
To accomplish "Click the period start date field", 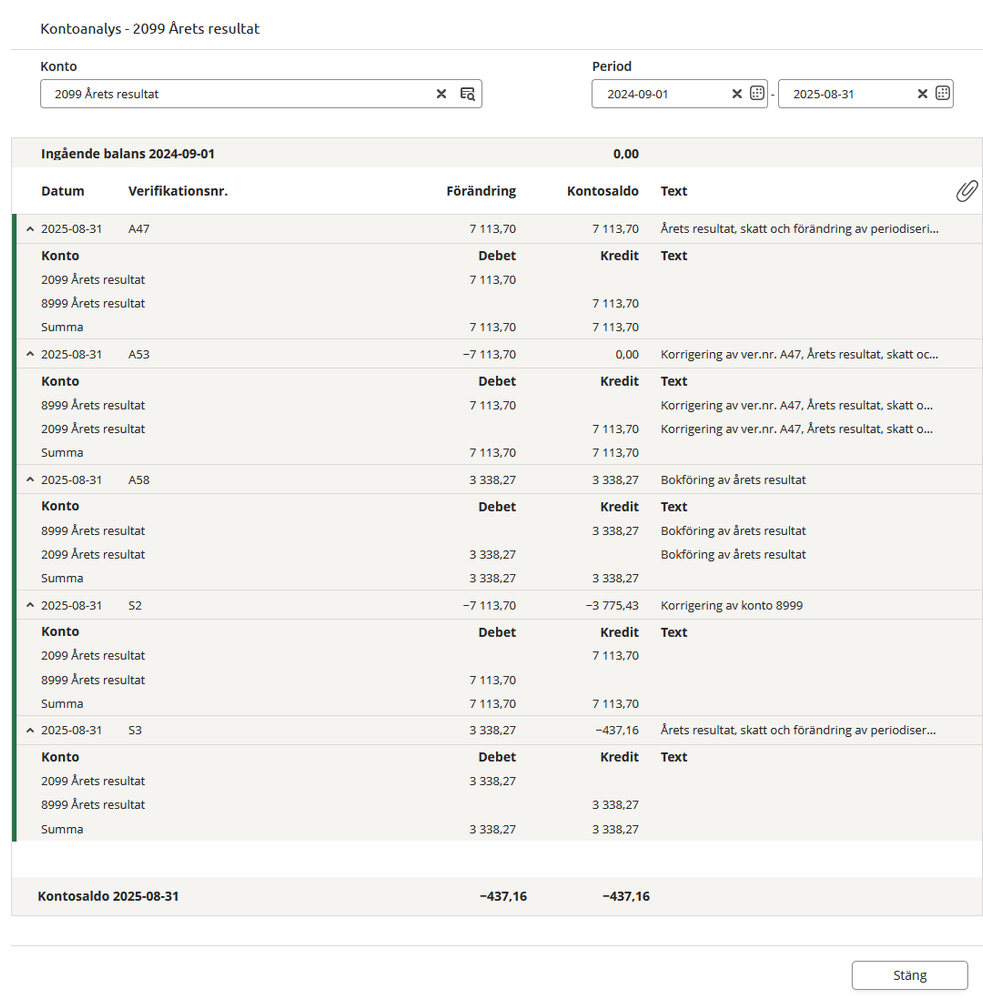I will pyautogui.click(x=660, y=94).
